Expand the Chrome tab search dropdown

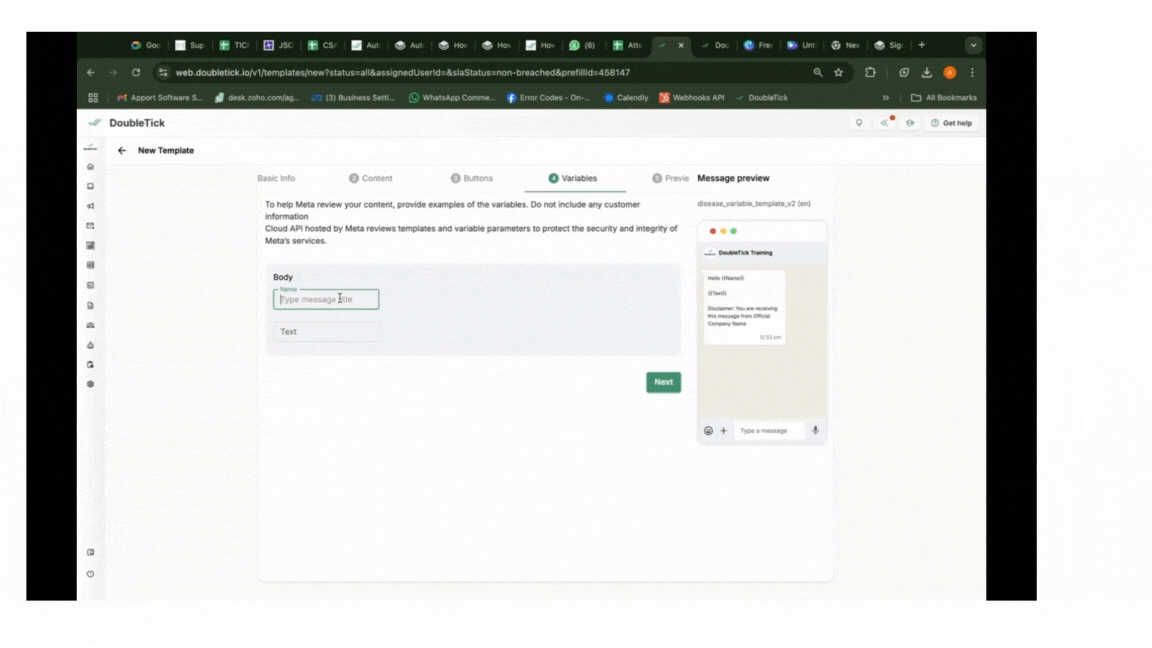973,45
